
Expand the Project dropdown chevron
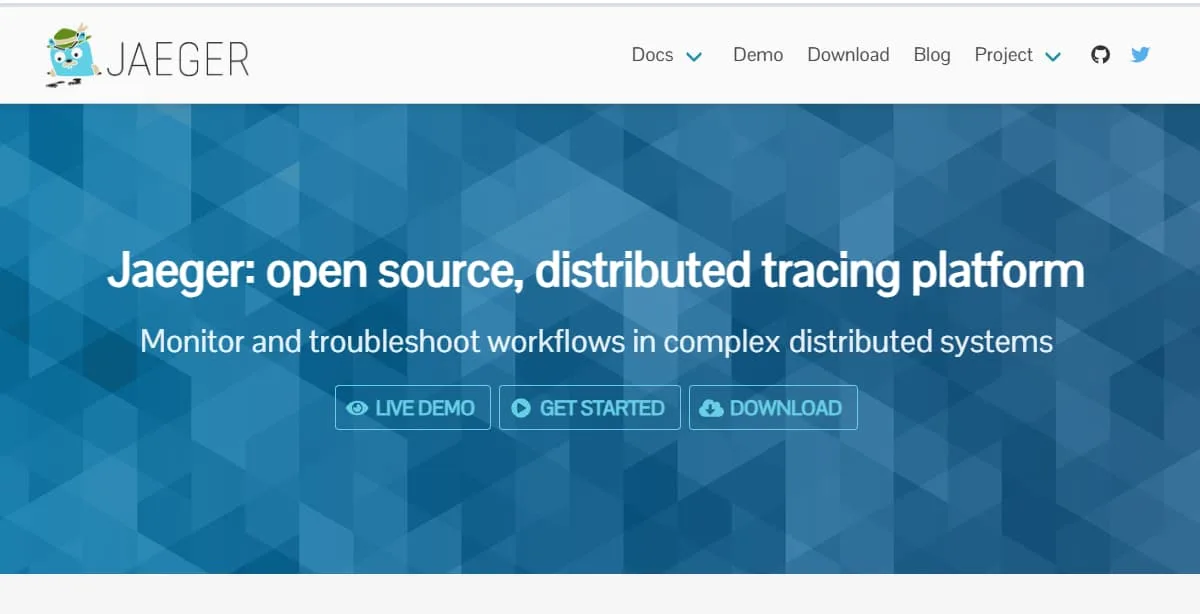pyautogui.click(x=1052, y=57)
